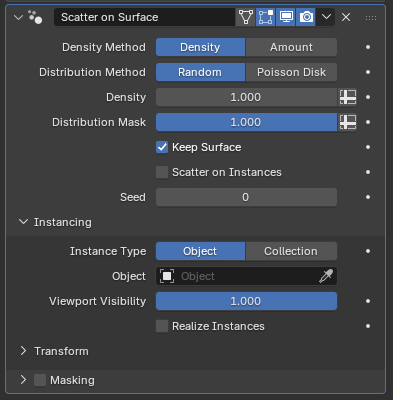393x400 pixels.
Task: Set Instance Type to Object
Action: [200, 251]
